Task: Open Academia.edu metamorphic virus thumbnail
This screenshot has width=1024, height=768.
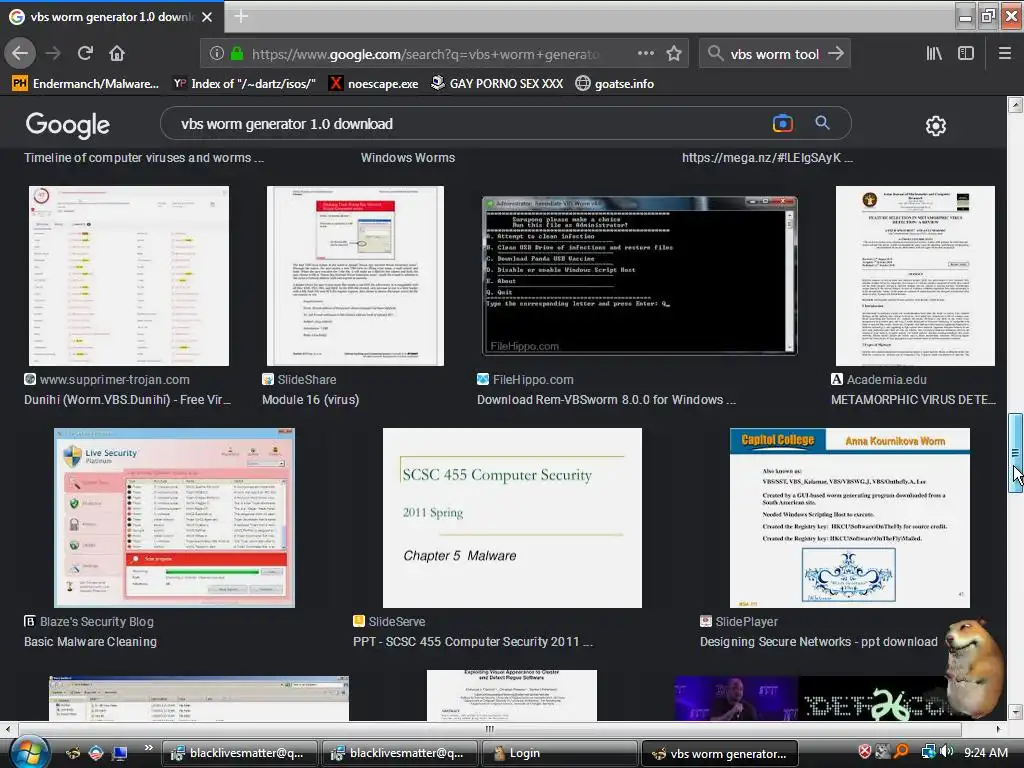Action: (915, 276)
